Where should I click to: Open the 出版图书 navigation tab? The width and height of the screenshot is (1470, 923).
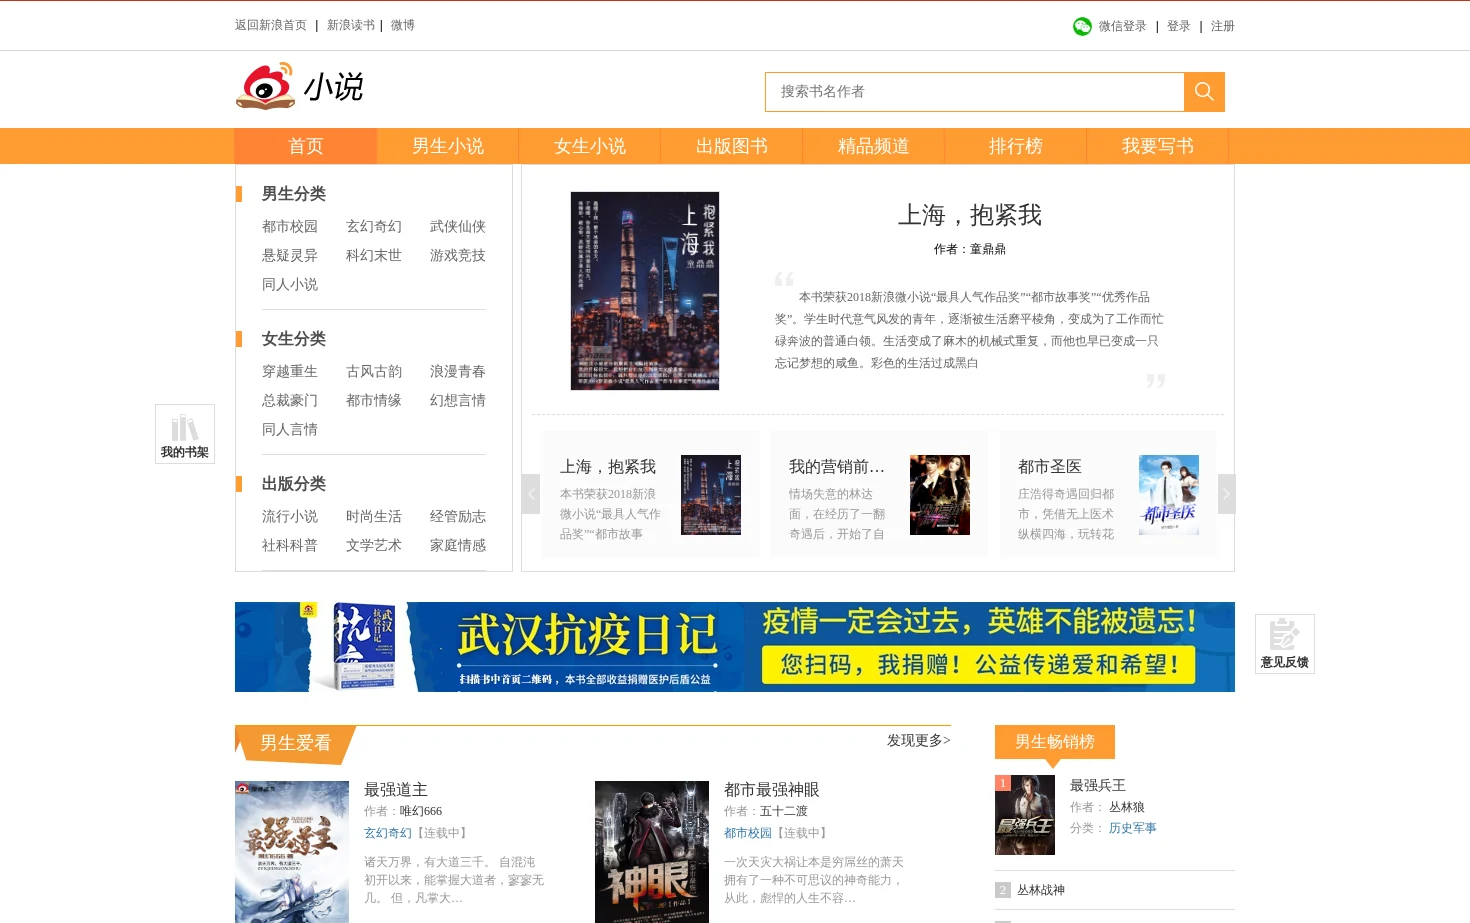click(732, 146)
